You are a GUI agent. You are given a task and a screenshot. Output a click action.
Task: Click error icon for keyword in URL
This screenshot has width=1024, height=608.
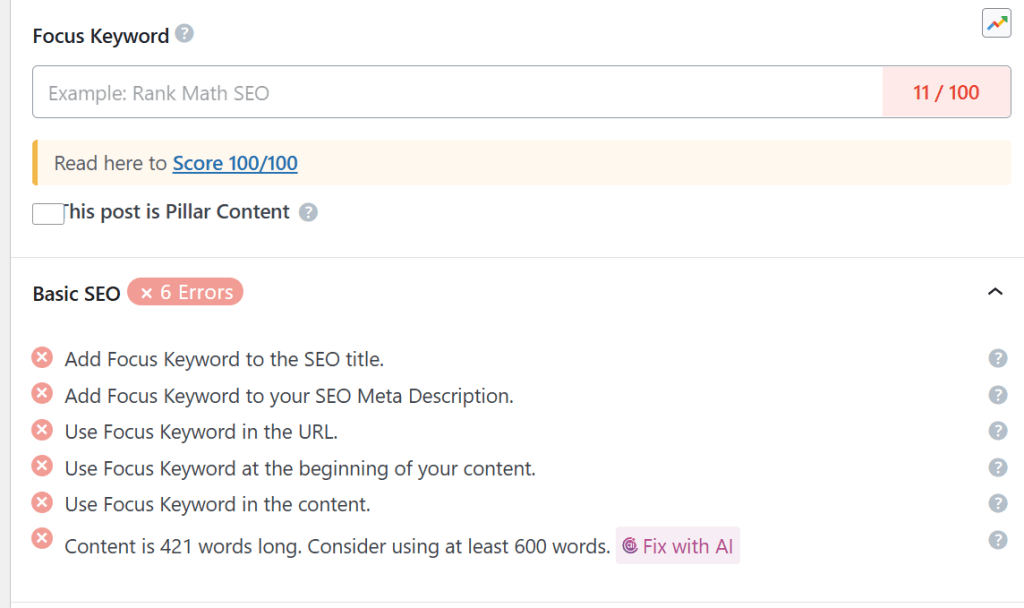[x=42, y=430]
